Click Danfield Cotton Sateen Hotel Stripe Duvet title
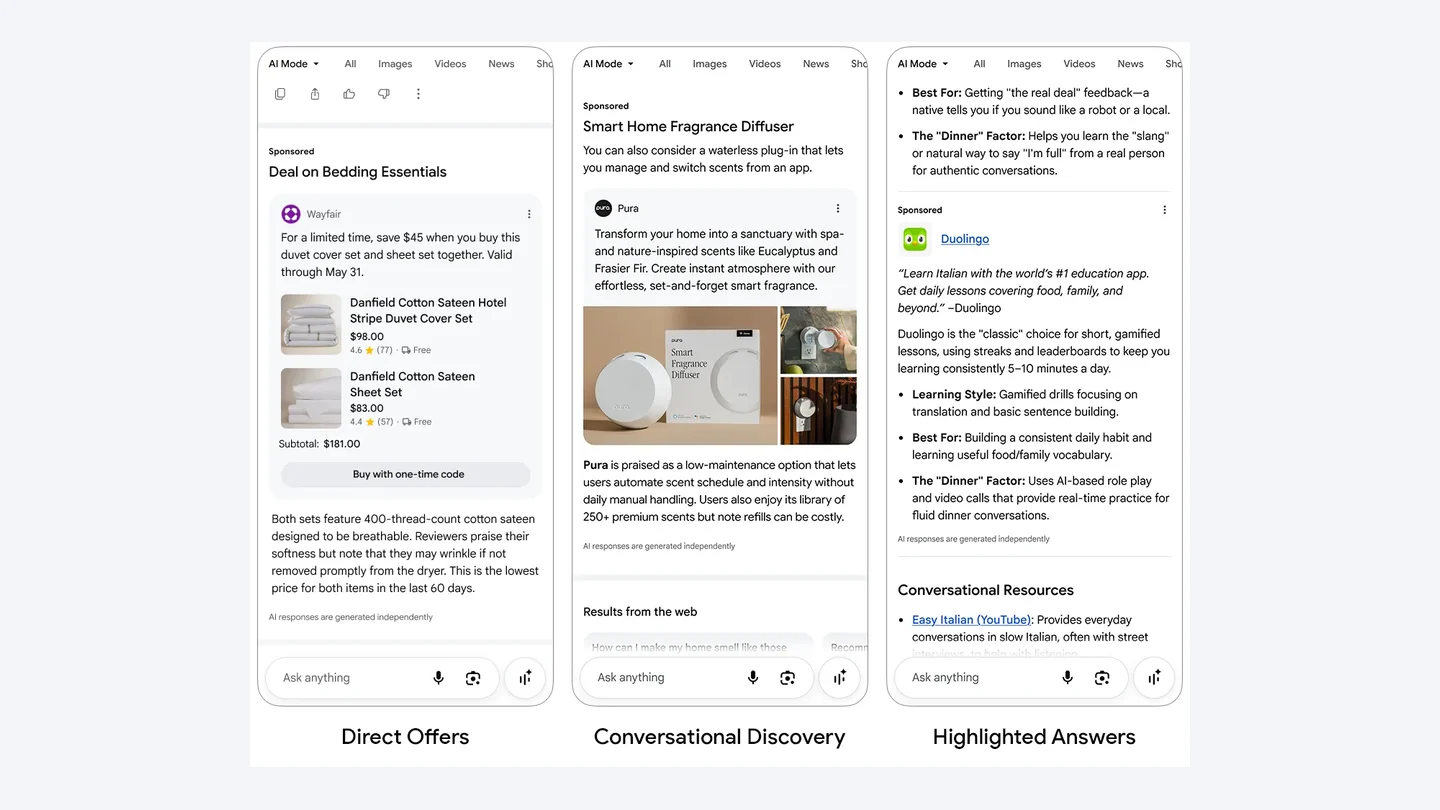Viewport: 1440px width, 810px height. [428, 310]
